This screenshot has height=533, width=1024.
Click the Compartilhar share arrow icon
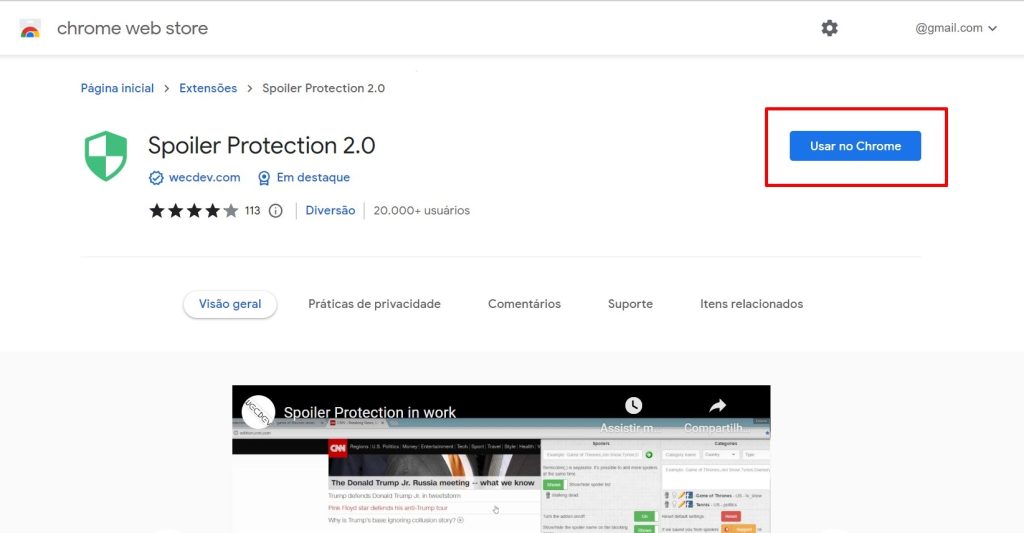(x=717, y=406)
